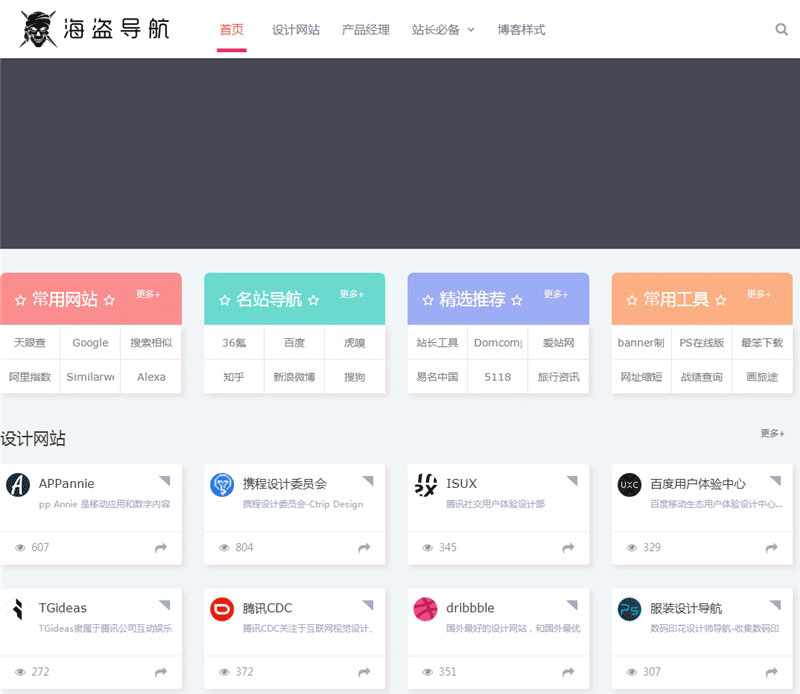Click the 名站导航 category header
Viewport: 800px width, 694px height.
[294, 299]
